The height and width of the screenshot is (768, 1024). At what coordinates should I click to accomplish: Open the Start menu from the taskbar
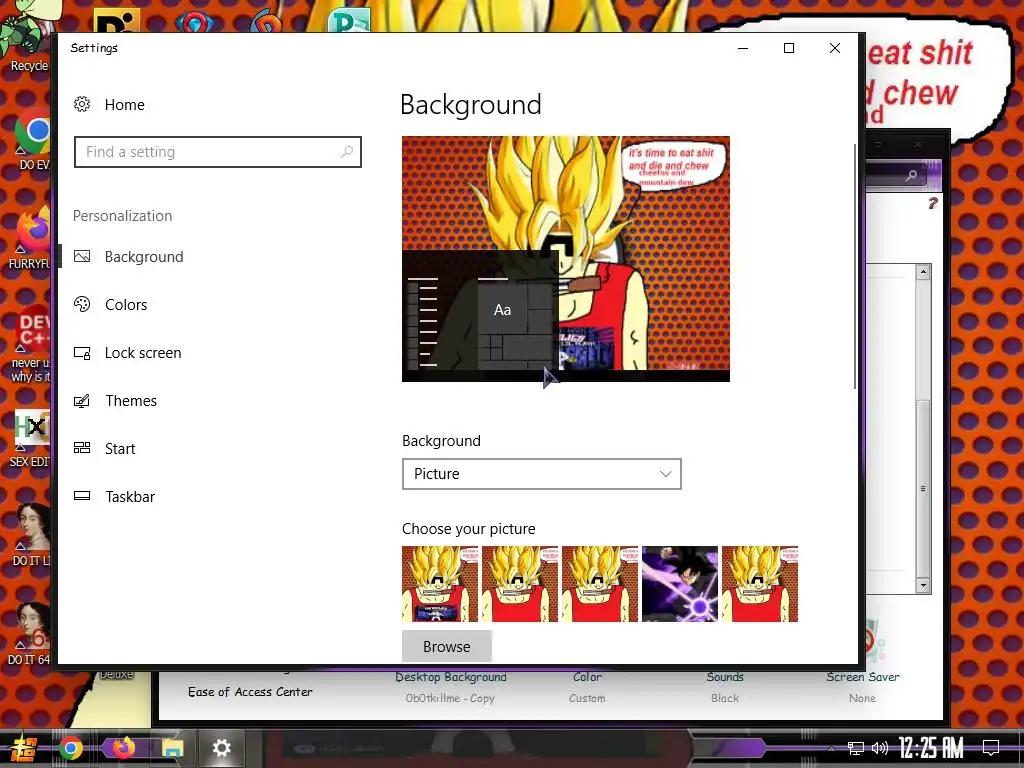[22, 748]
